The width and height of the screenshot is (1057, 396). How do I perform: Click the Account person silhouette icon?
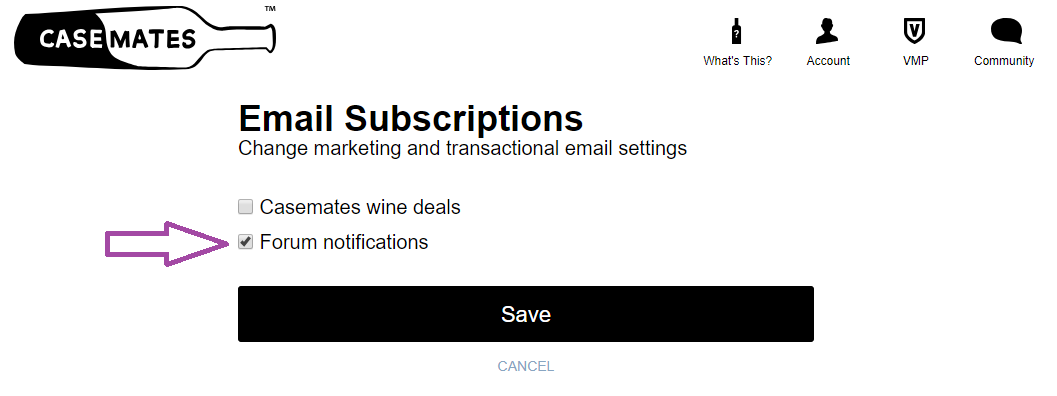827,31
